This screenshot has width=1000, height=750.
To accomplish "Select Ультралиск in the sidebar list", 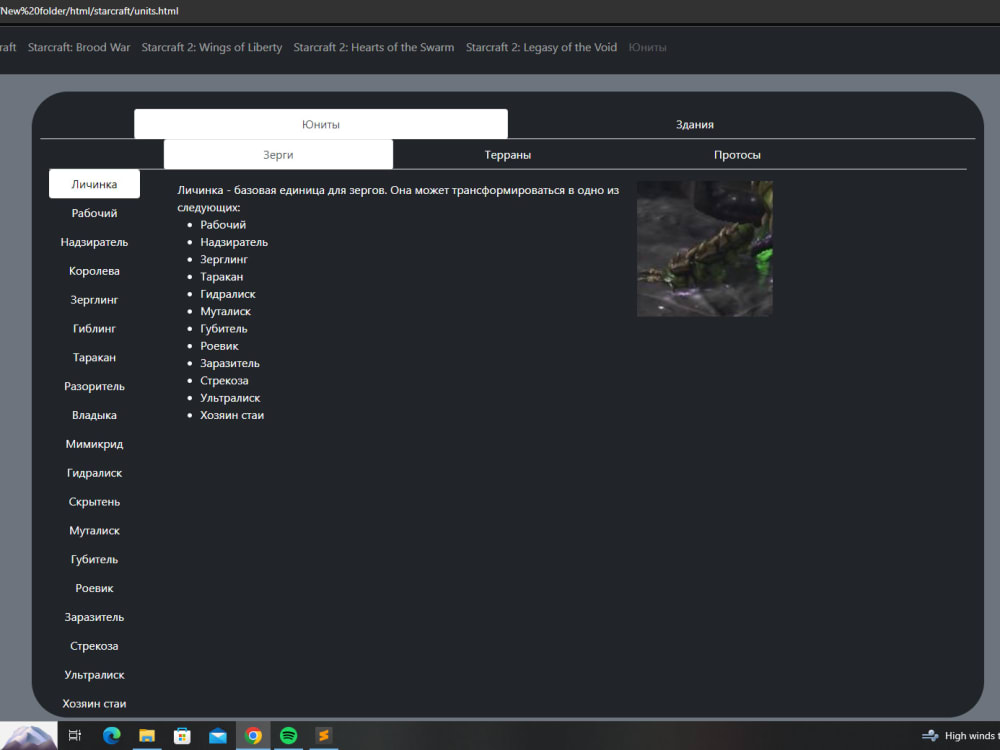I will [x=94, y=675].
